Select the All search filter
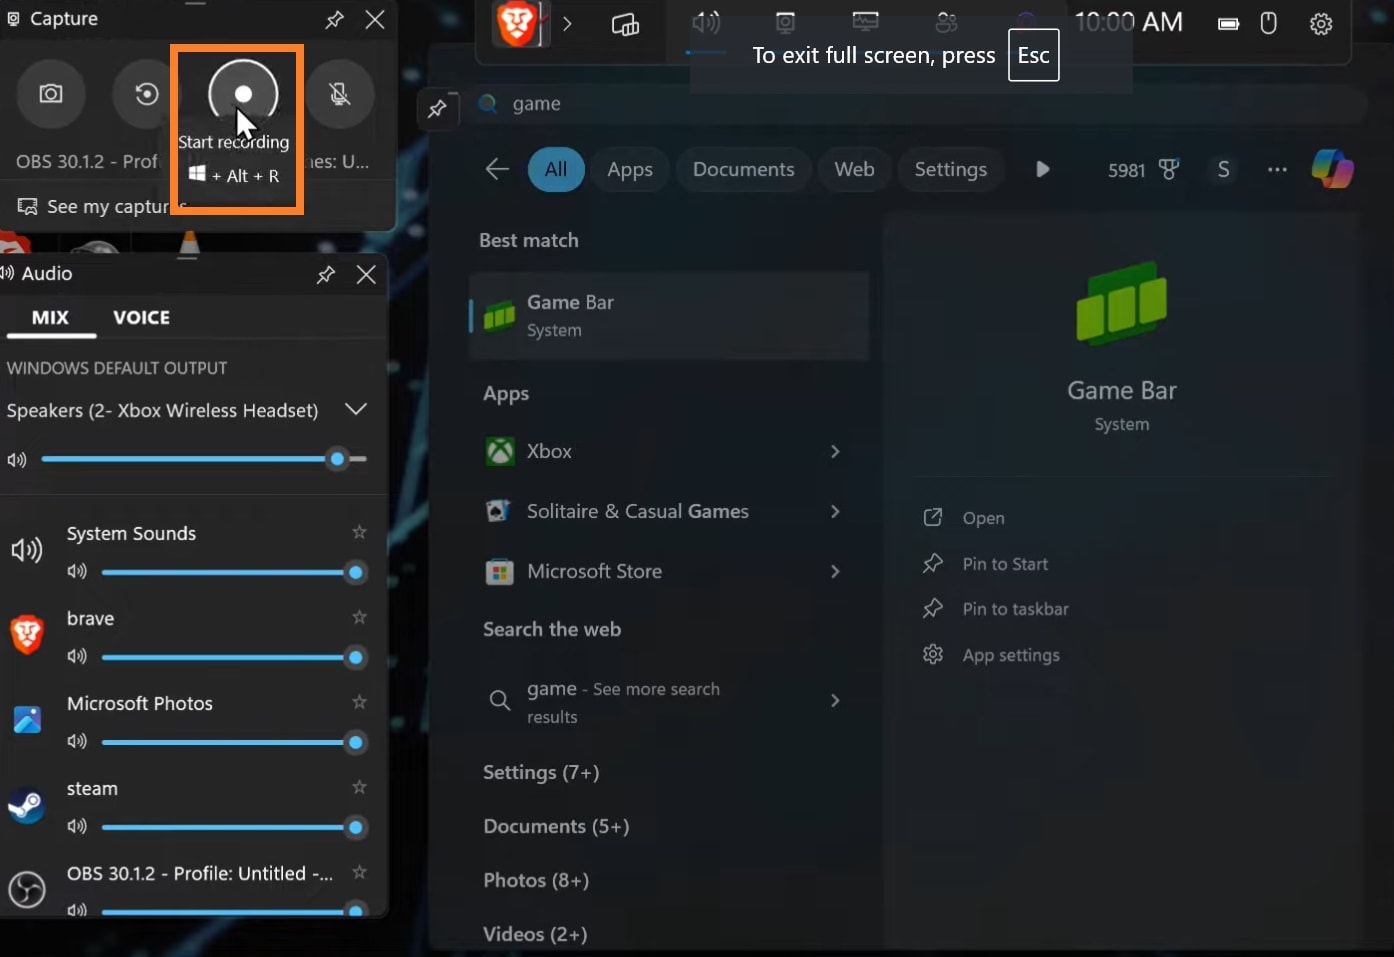Viewport: 1394px width, 957px height. pos(556,170)
